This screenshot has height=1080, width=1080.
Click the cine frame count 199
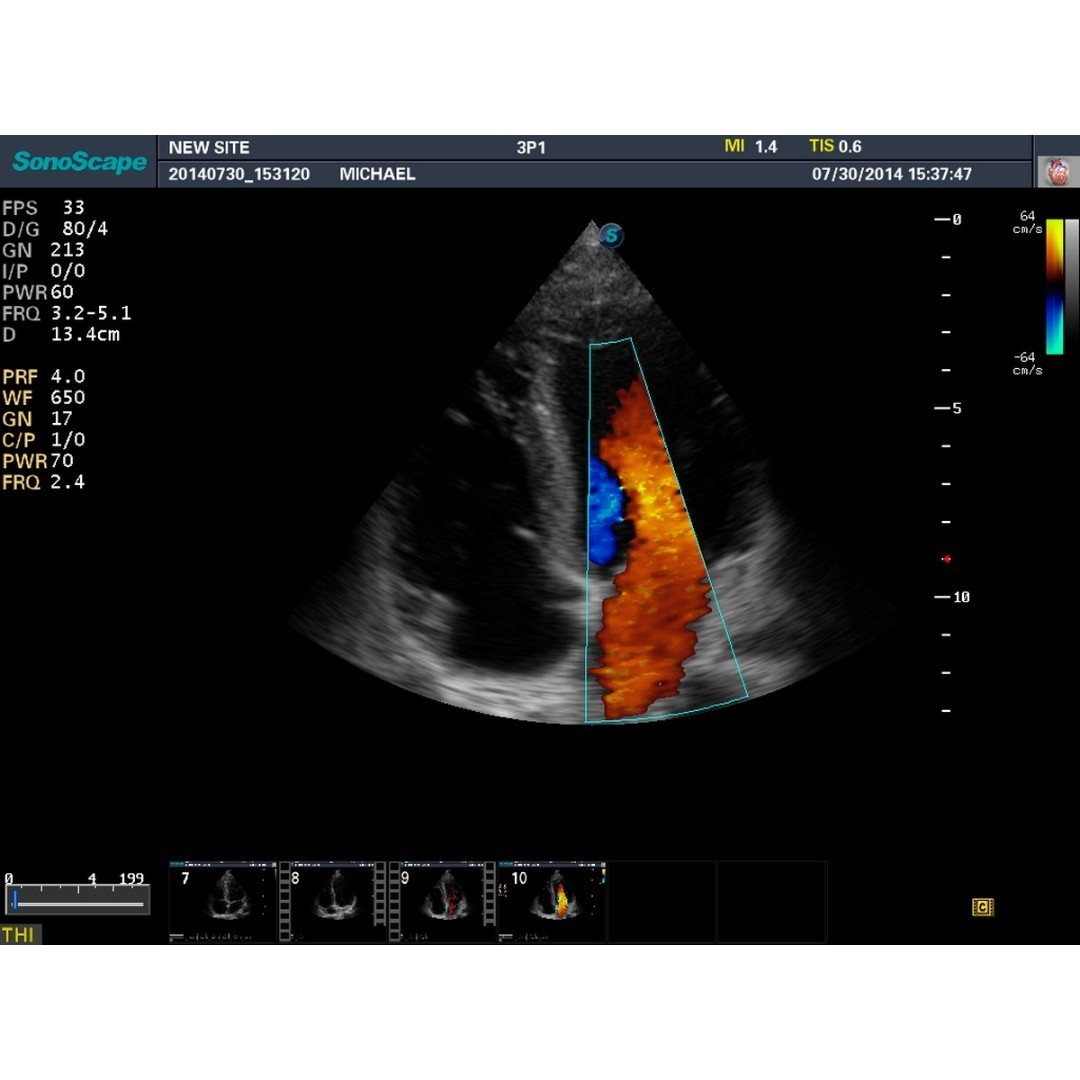coord(131,878)
